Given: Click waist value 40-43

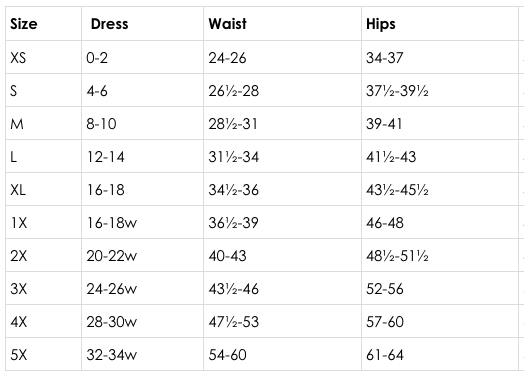Looking at the screenshot, I should (227, 256).
